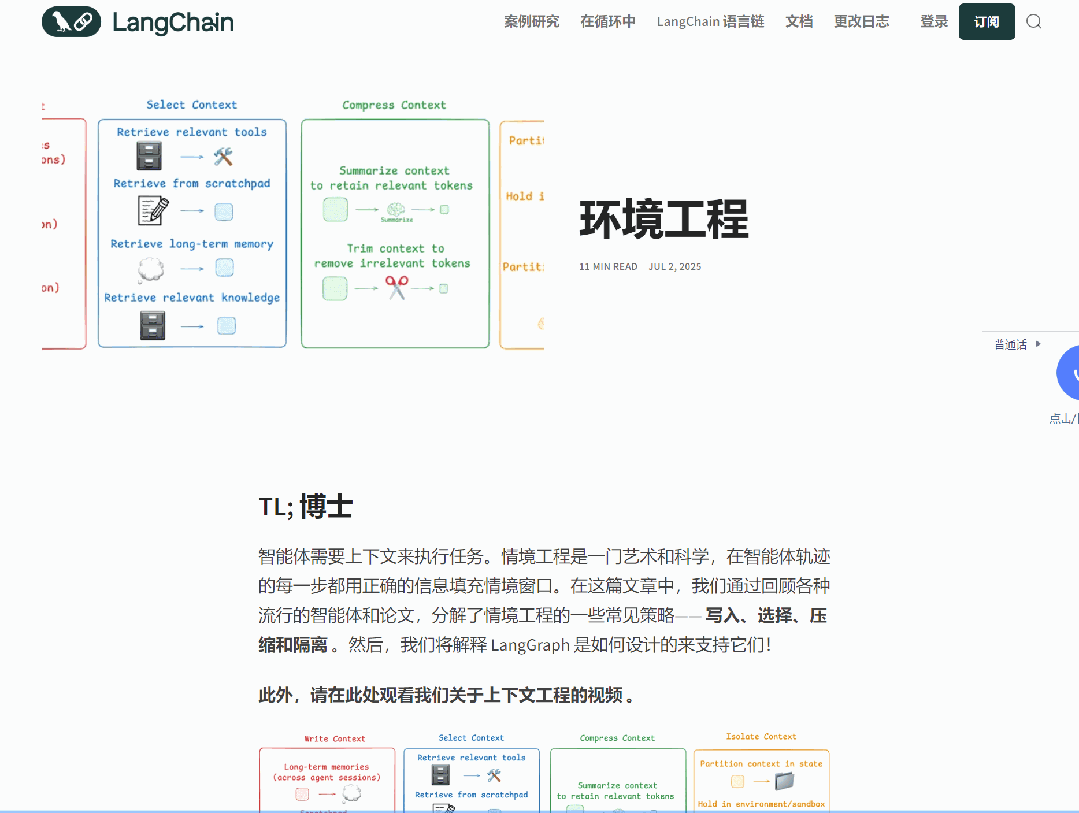
Task: Click the video sentence starting with 此外
Action: pos(445,695)
